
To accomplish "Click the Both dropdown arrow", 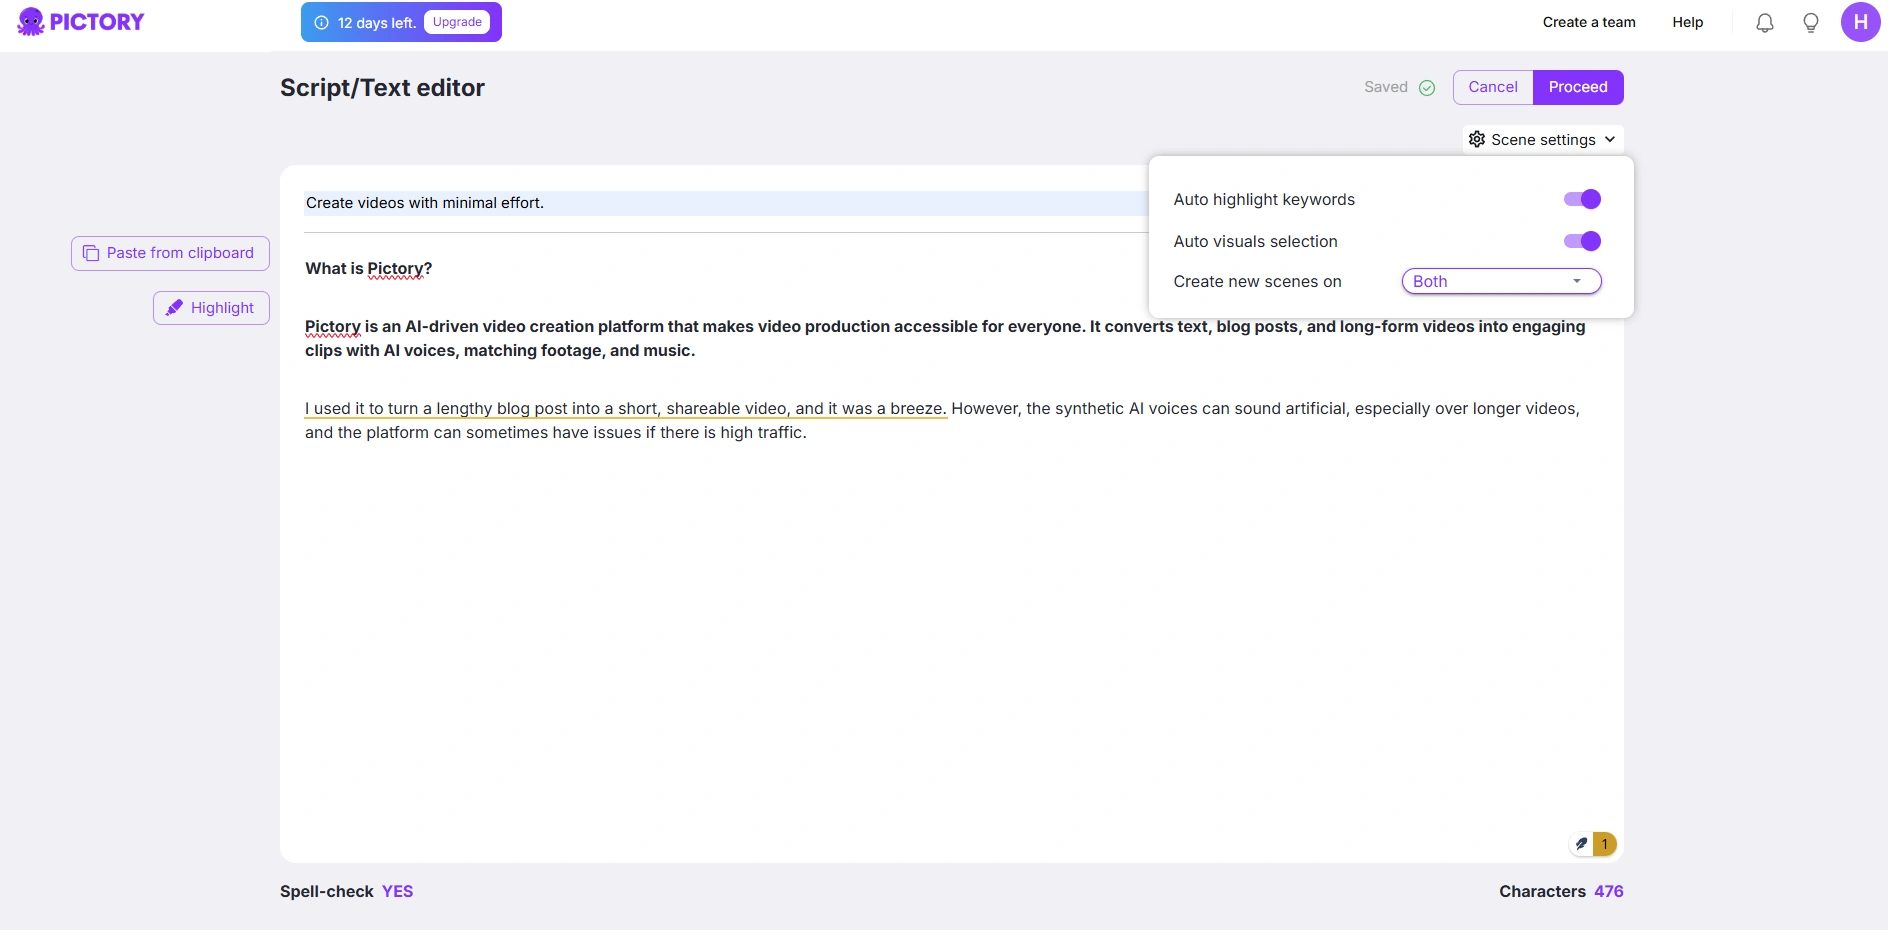I will click(1577, 282).
